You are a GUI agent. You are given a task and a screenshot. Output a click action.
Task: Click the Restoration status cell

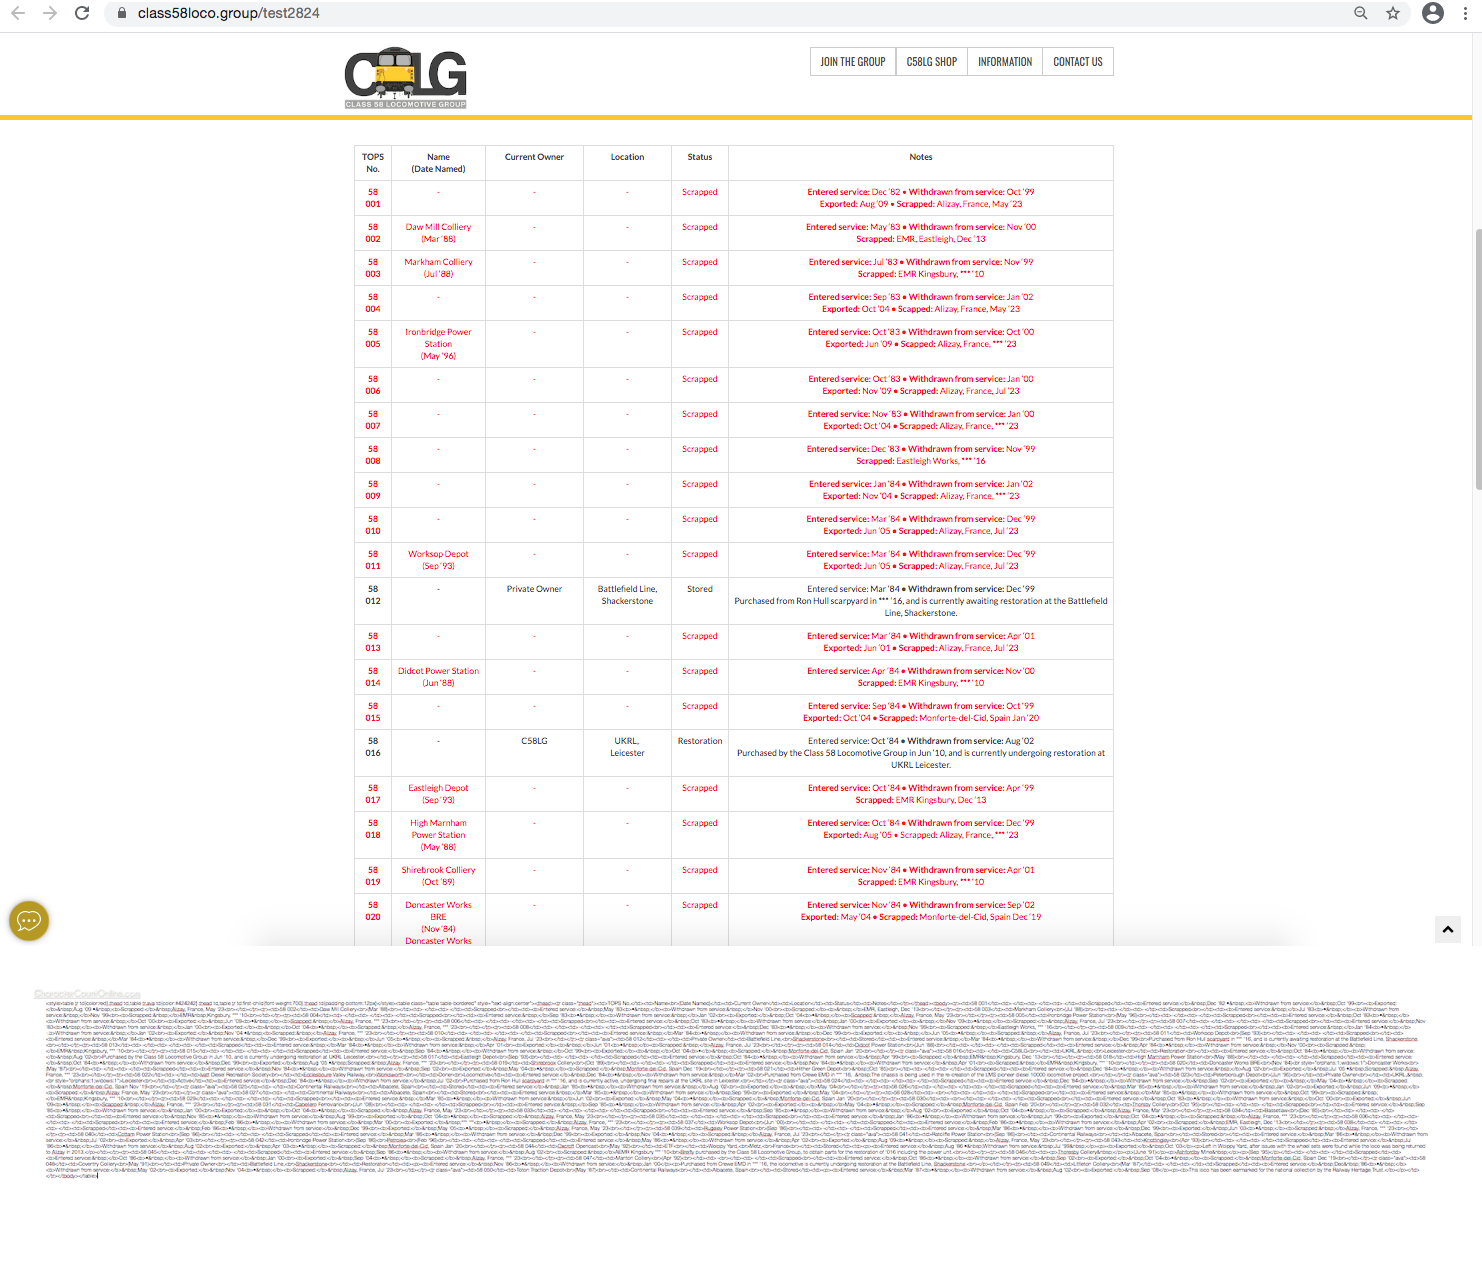[700, 753]
